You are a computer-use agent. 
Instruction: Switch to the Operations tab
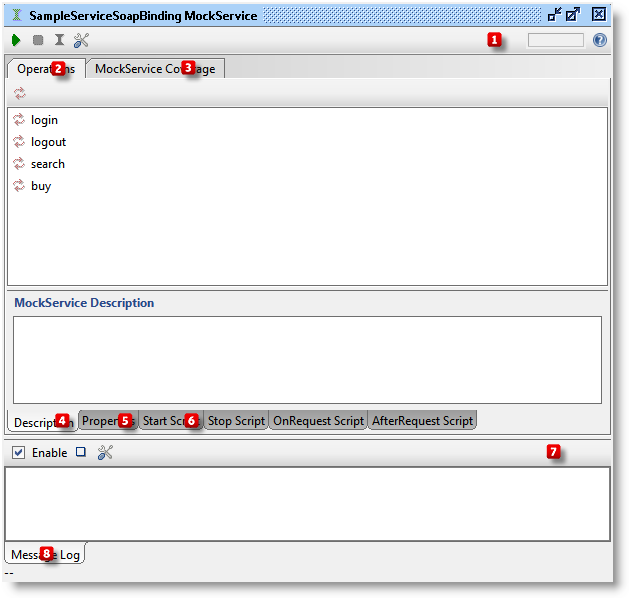coord(46,69)
